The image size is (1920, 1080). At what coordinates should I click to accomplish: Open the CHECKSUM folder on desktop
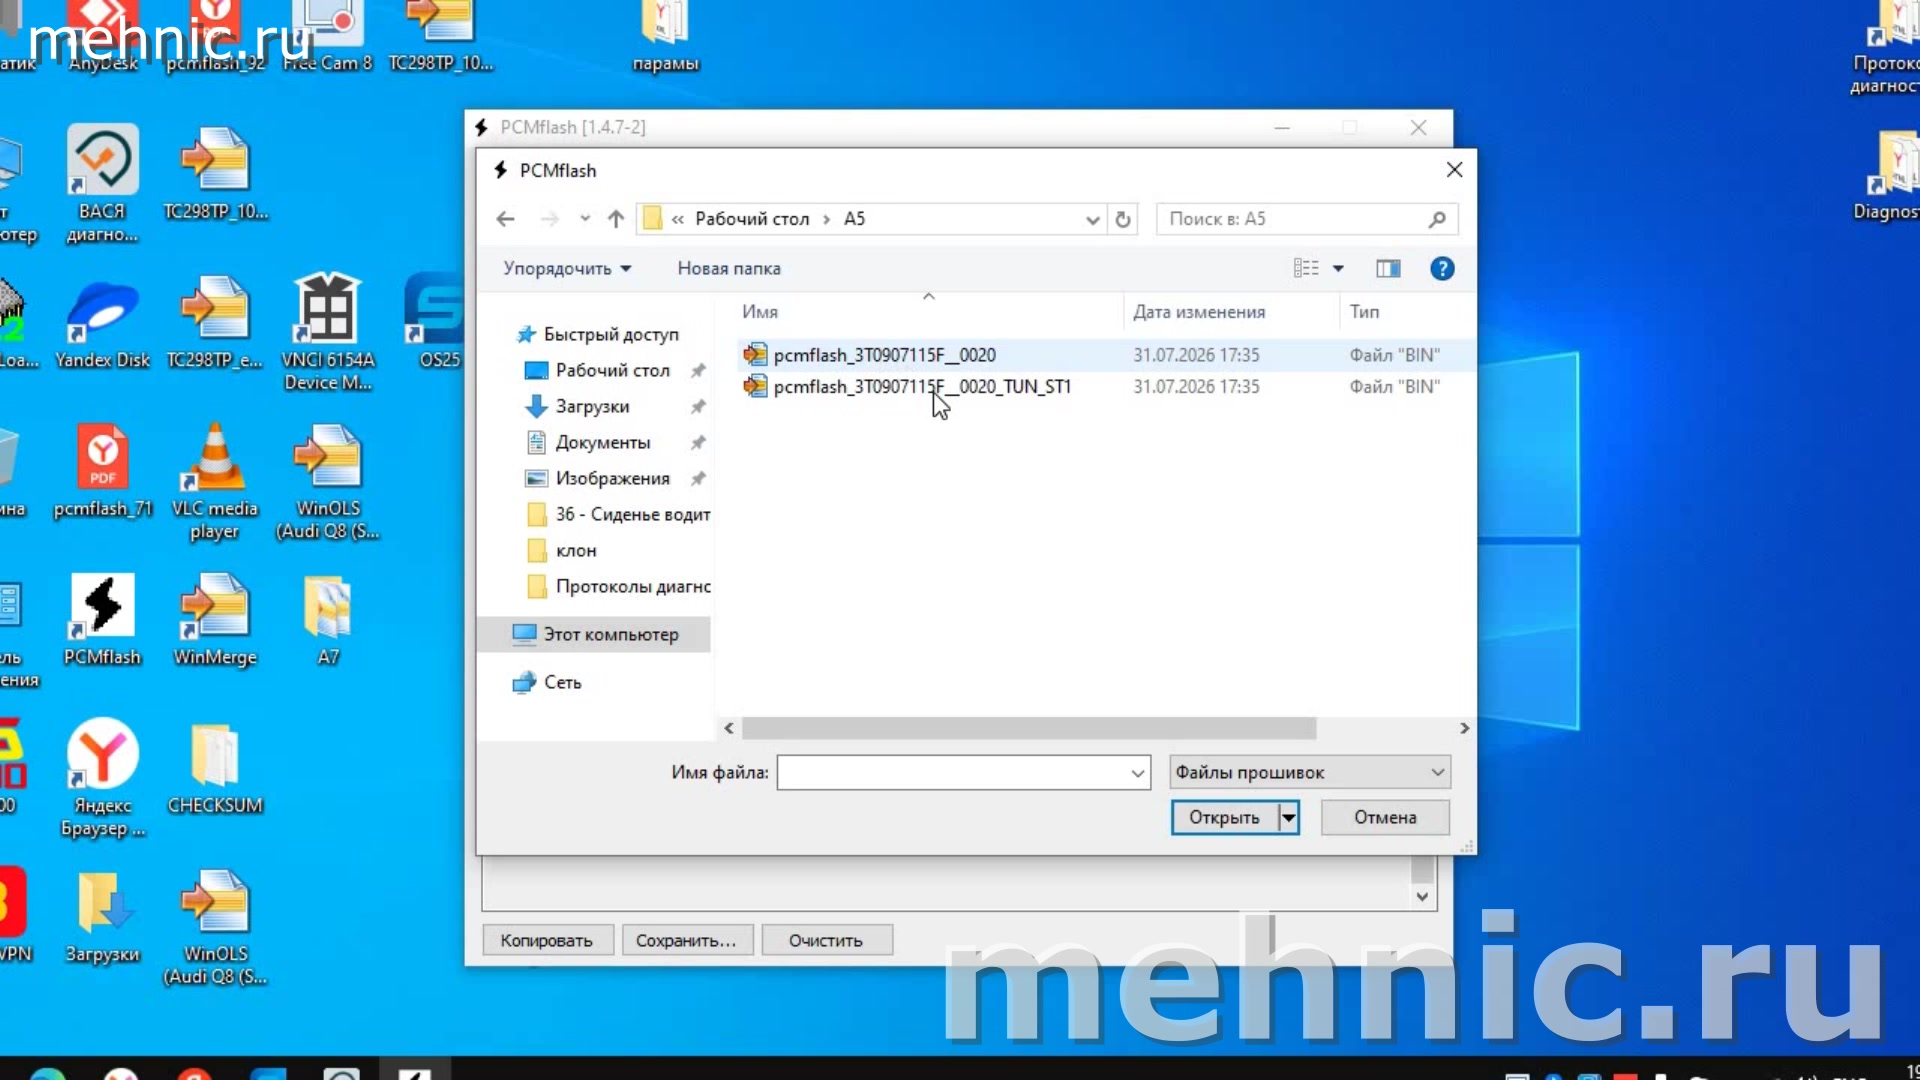pyautogui.click(x=215, y=768)
